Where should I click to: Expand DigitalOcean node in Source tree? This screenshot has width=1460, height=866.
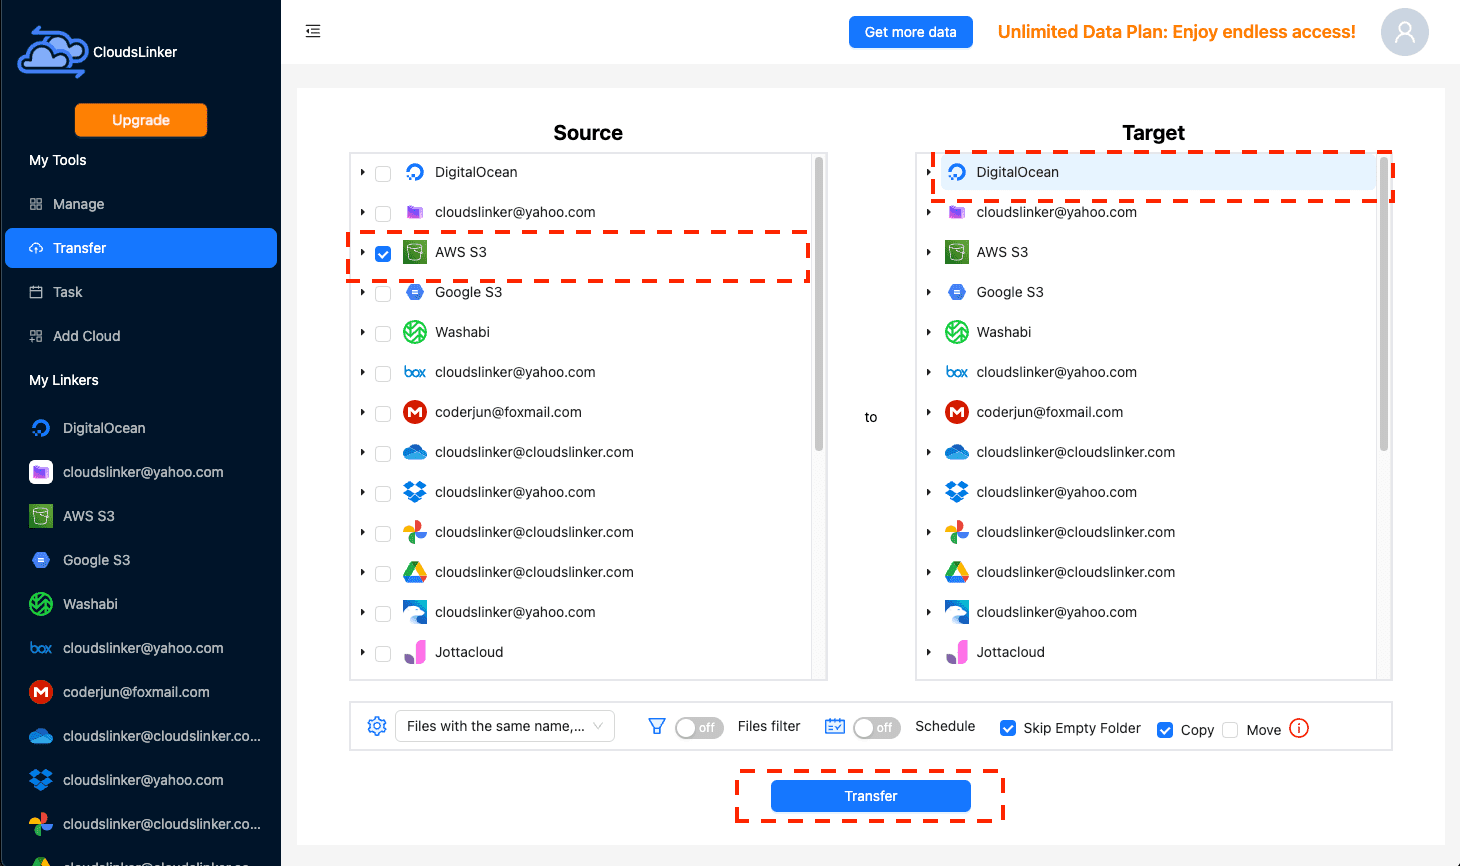[362, 172]
